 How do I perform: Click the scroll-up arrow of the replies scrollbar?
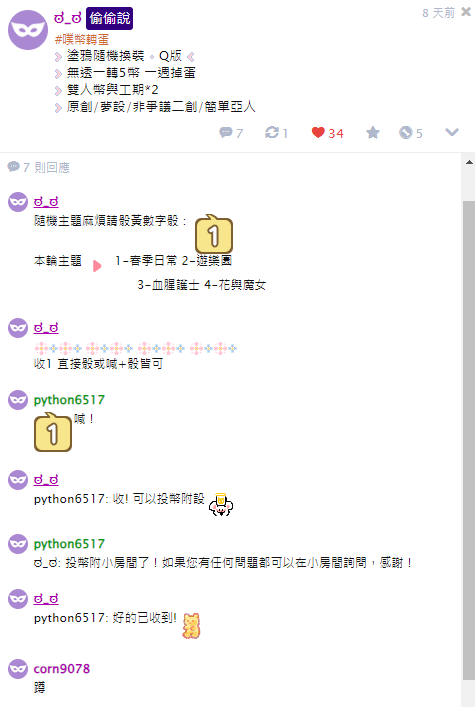469,162
